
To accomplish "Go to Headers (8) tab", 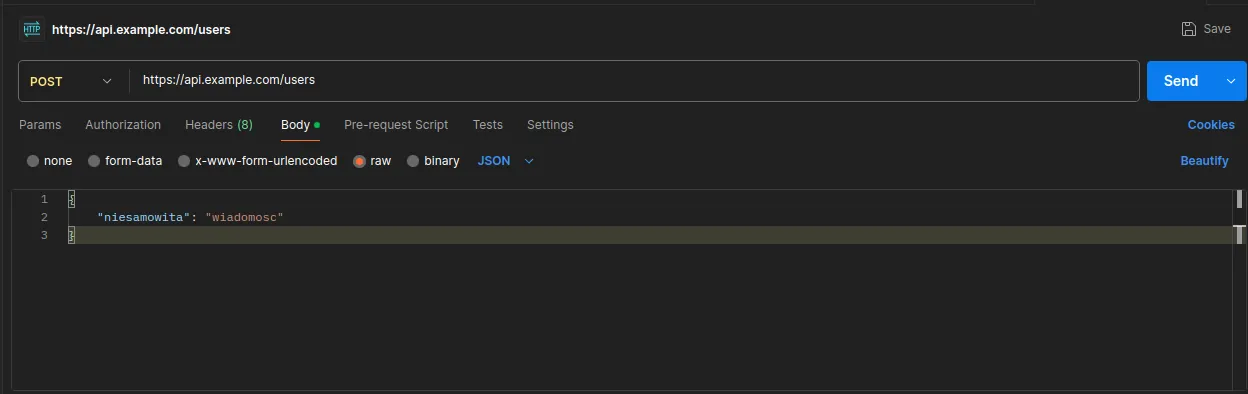I will 219,125.
